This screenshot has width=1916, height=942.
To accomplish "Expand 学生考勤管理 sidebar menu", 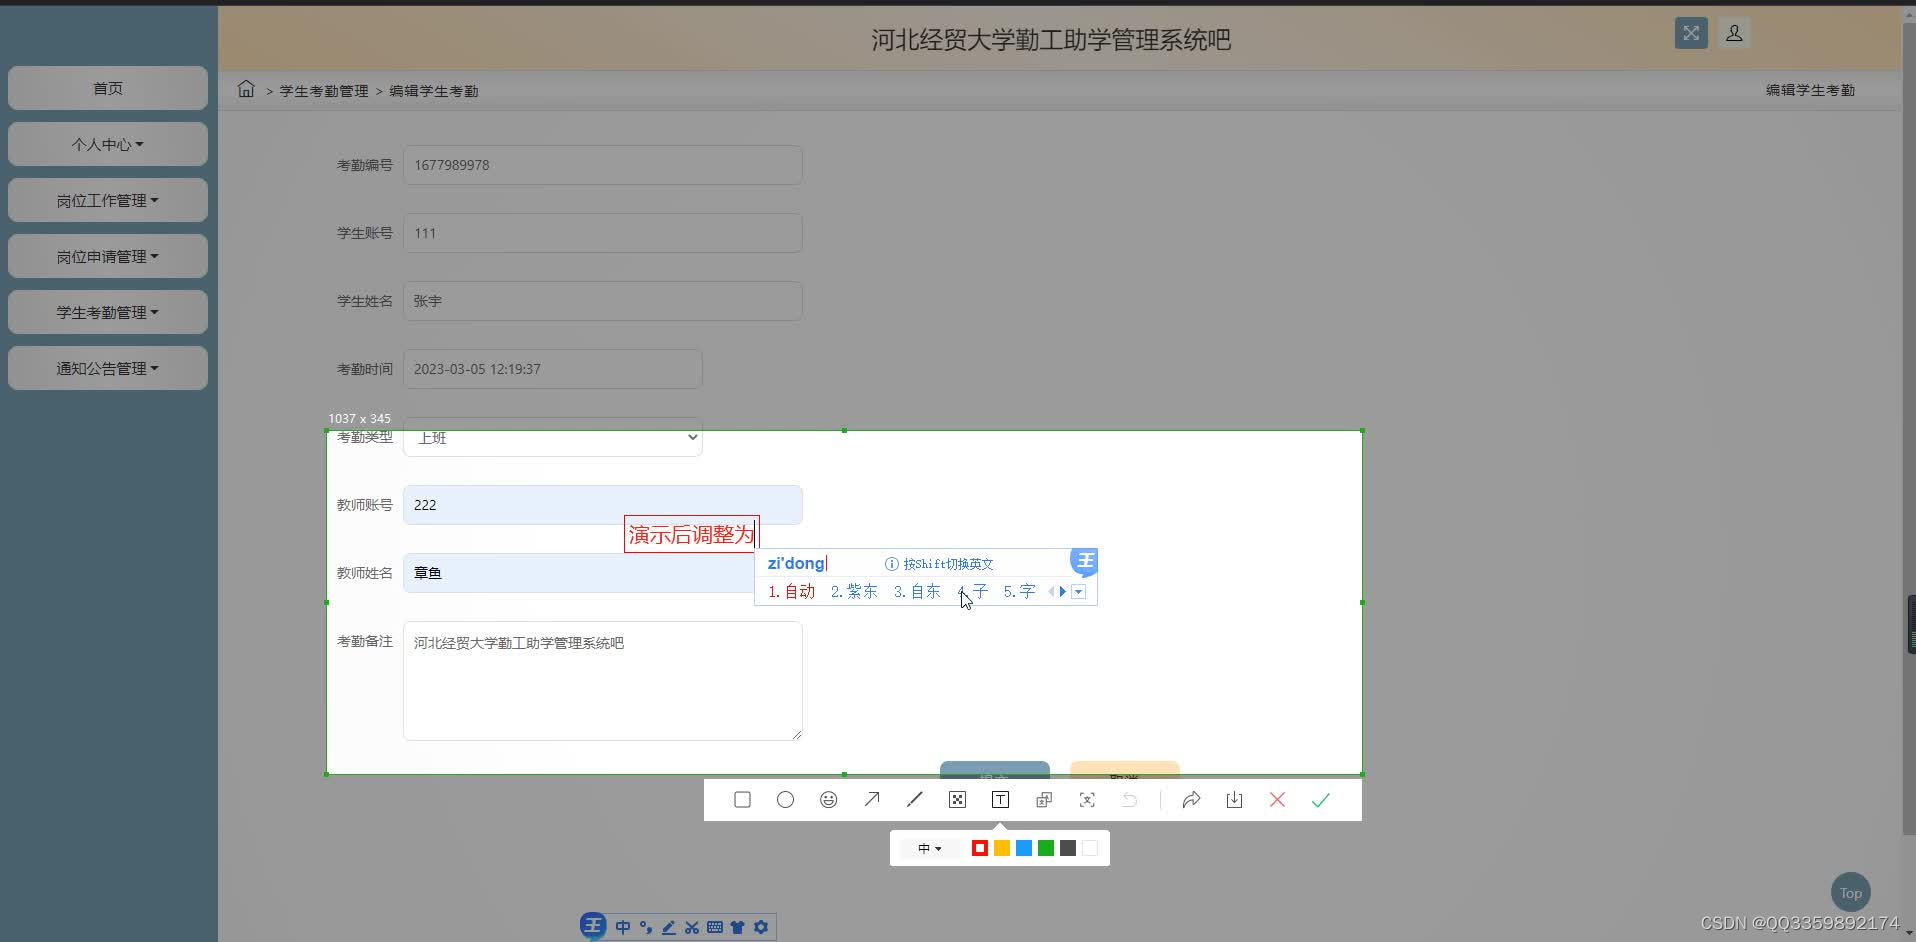I will pos(108,312).
